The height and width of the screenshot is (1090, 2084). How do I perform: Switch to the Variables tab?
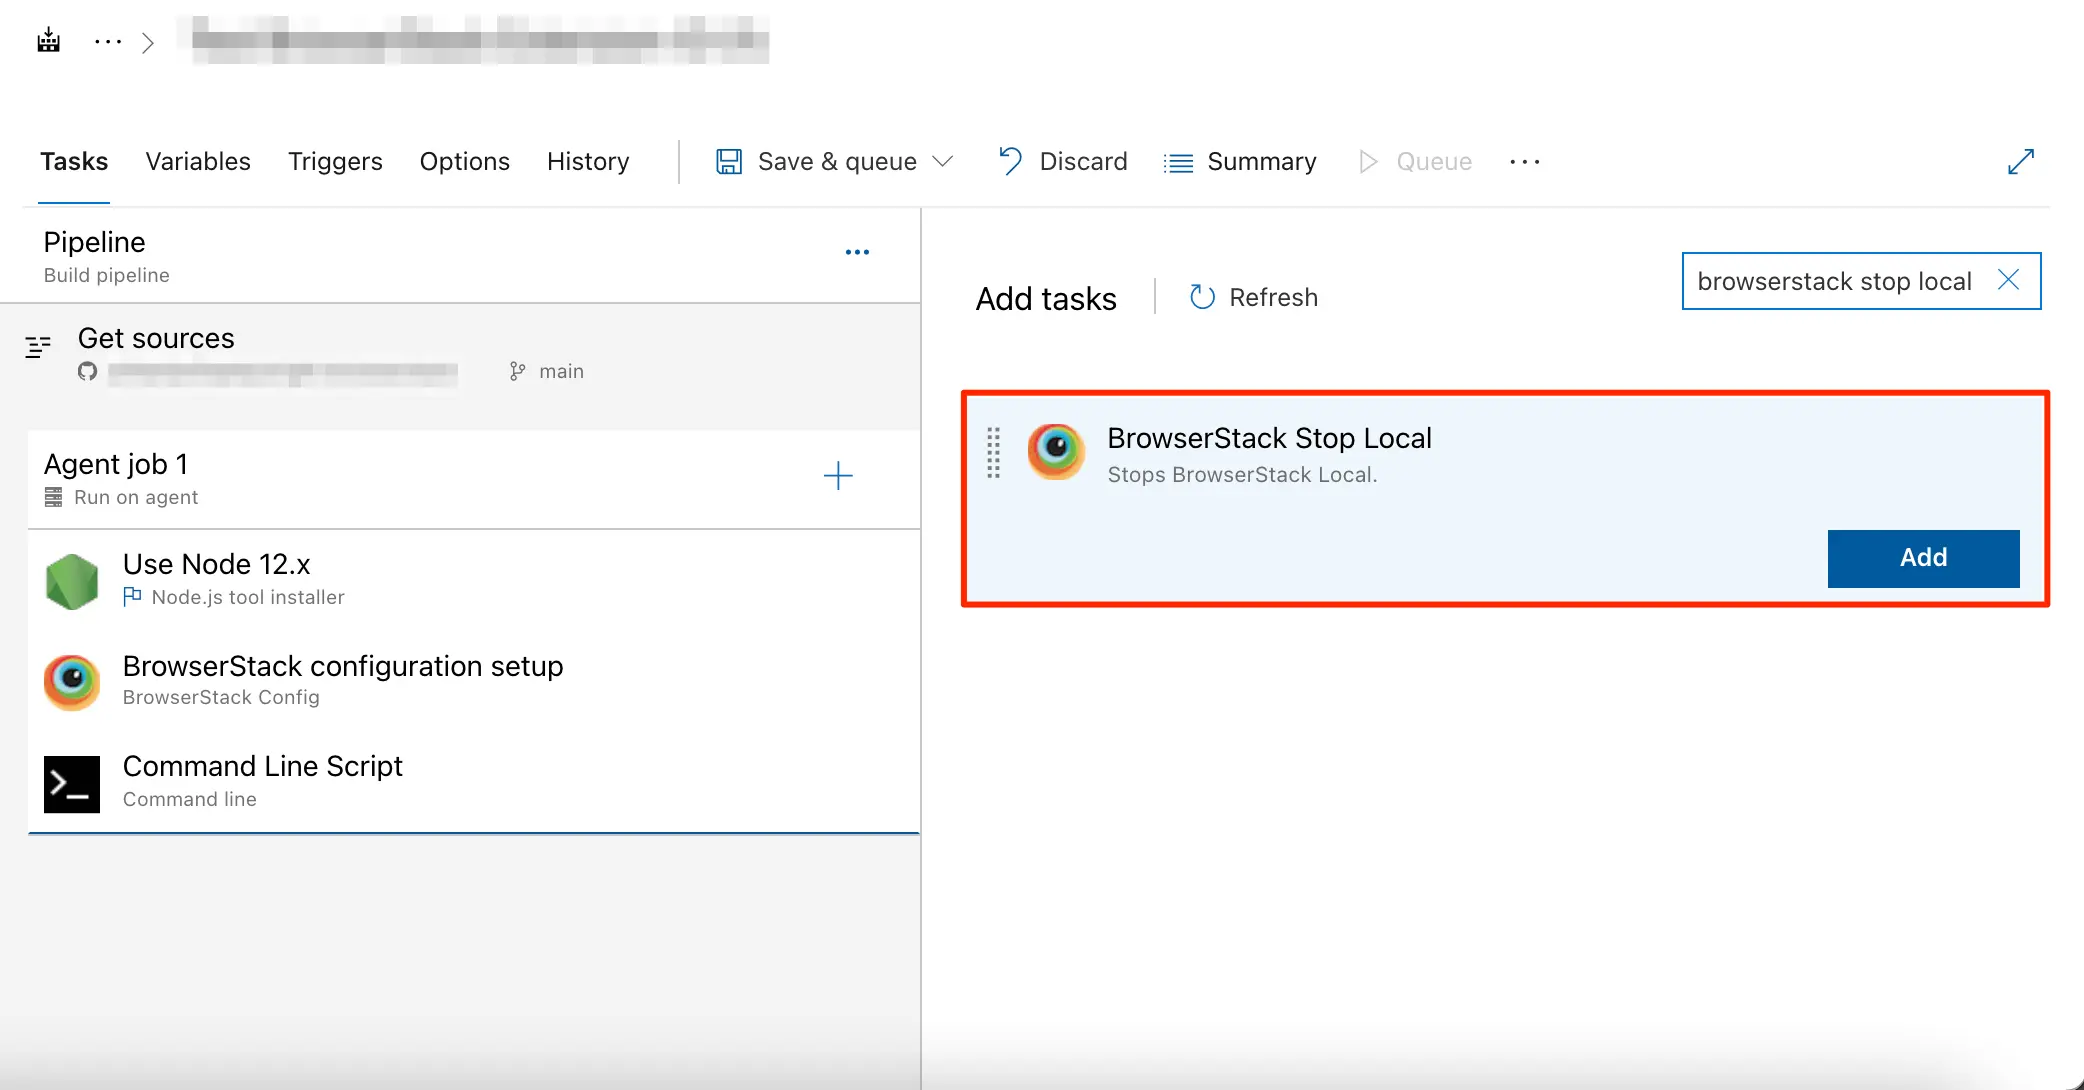click(197, 162)
